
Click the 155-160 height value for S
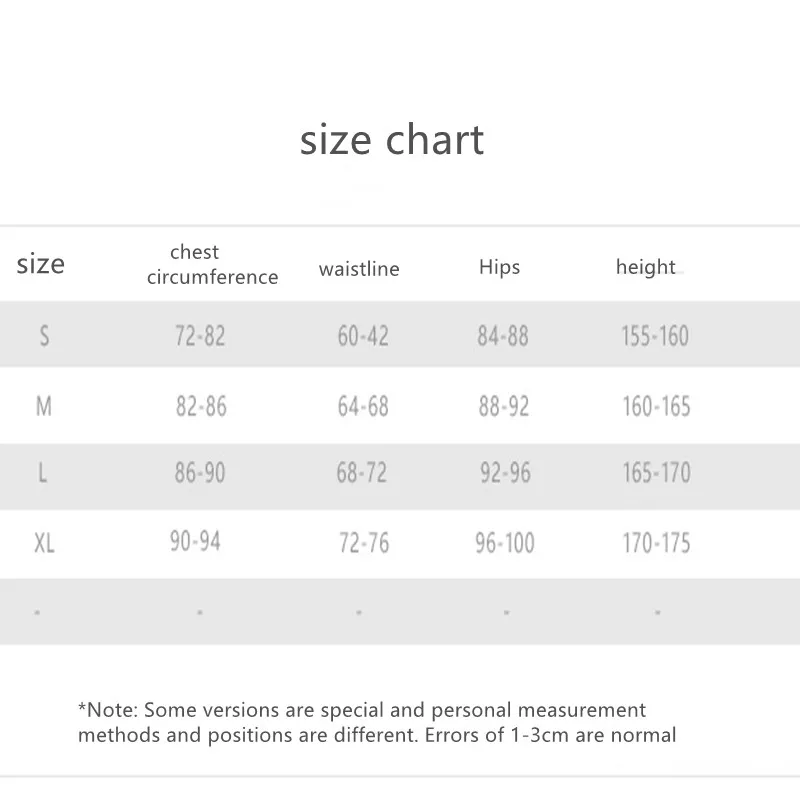pyautogui.click(x=655, y=336)
